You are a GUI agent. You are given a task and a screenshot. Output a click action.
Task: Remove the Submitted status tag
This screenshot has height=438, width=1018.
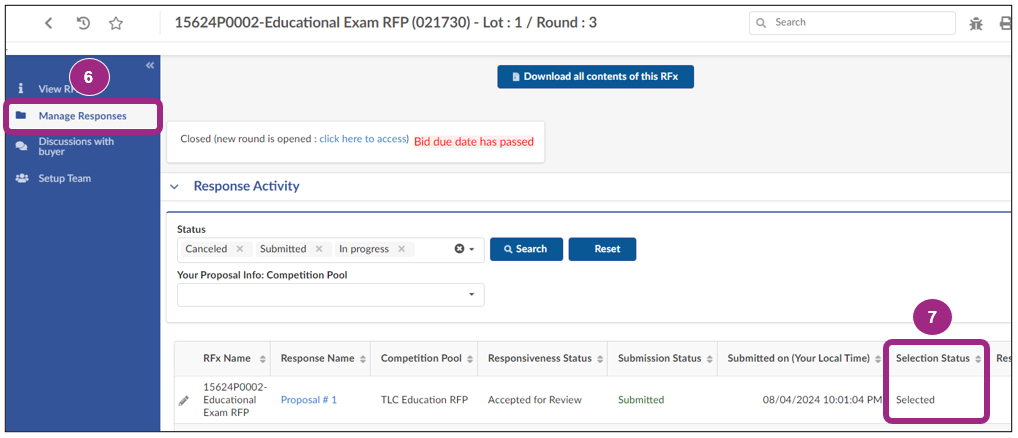pos(319,249)
